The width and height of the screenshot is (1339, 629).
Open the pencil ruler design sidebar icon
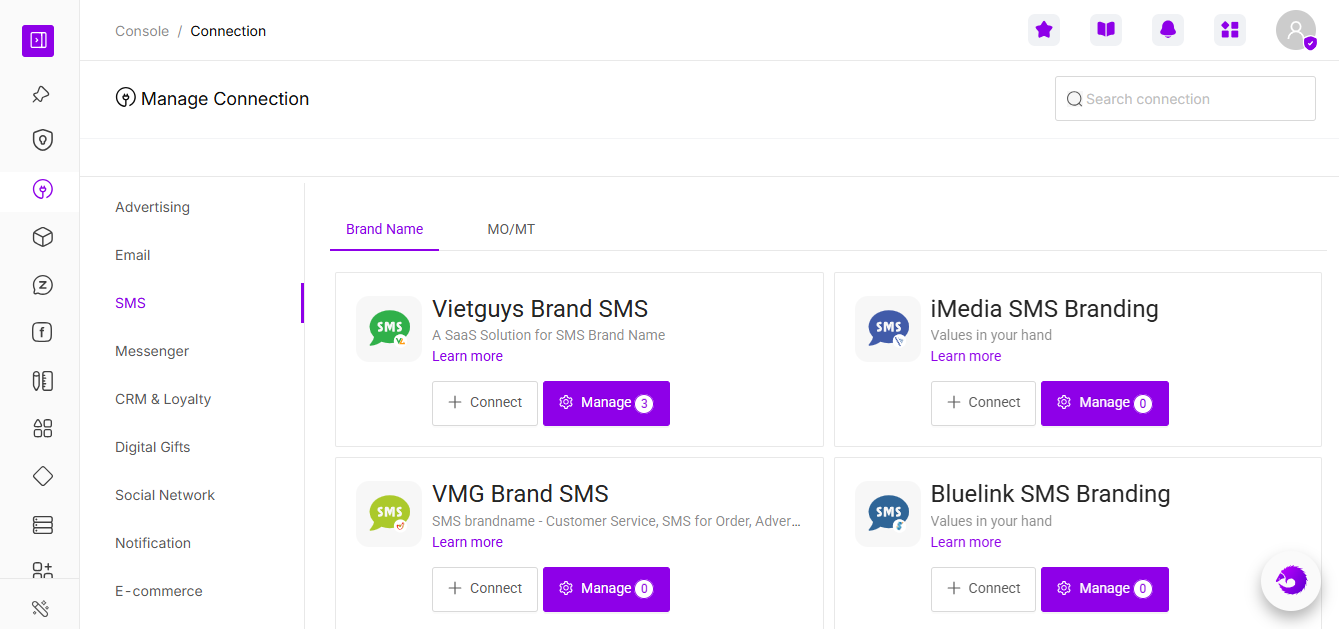[42, 381]
